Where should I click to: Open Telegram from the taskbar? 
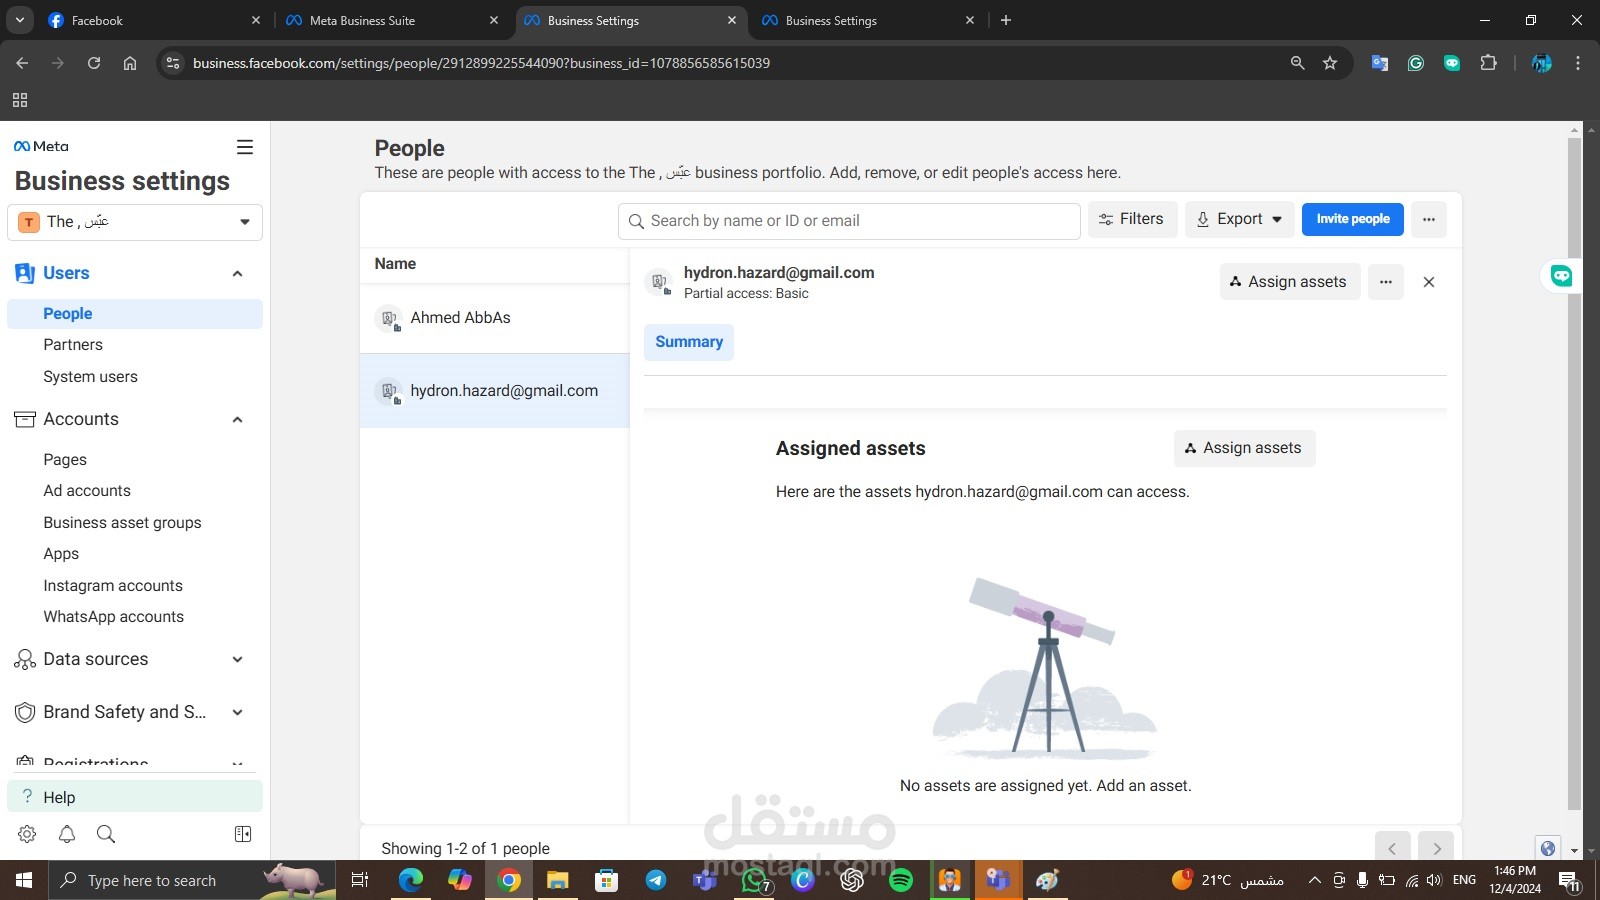(x=656, y=880)
